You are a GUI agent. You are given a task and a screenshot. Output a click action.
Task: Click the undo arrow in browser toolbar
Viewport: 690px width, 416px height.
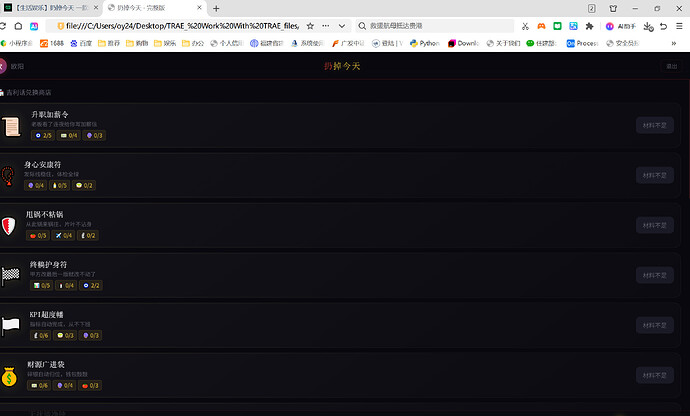tap(664, 26)
